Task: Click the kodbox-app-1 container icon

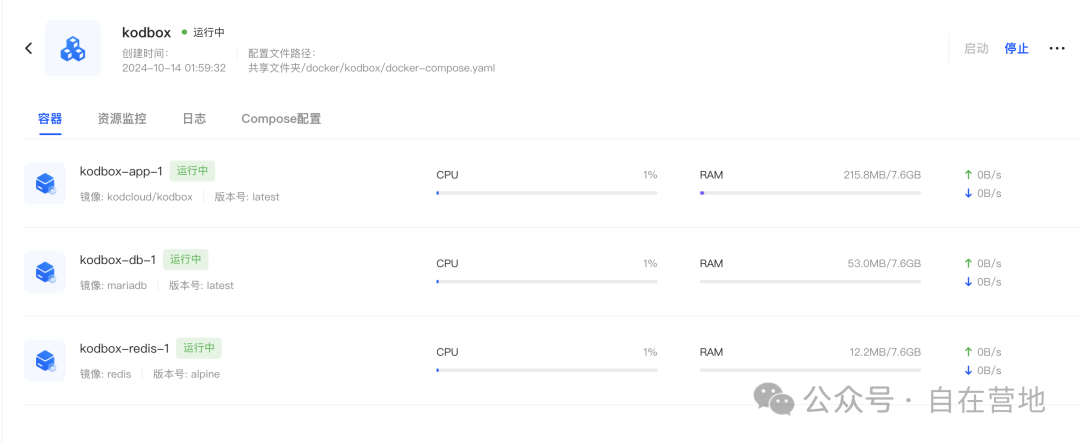Action: click(45, 184)
